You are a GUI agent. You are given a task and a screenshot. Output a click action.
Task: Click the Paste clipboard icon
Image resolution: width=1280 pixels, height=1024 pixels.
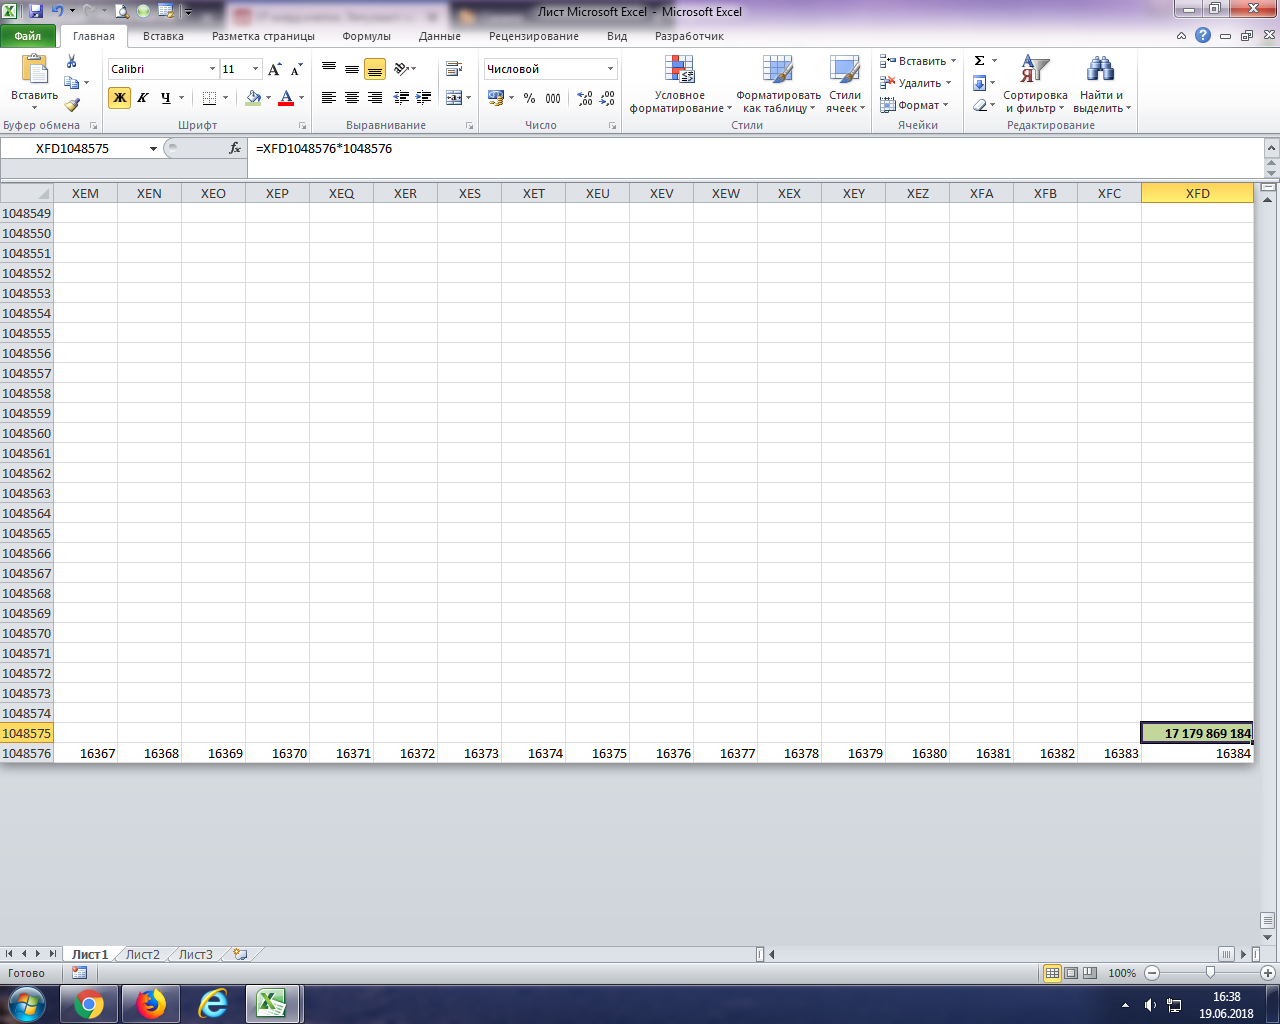35,69
